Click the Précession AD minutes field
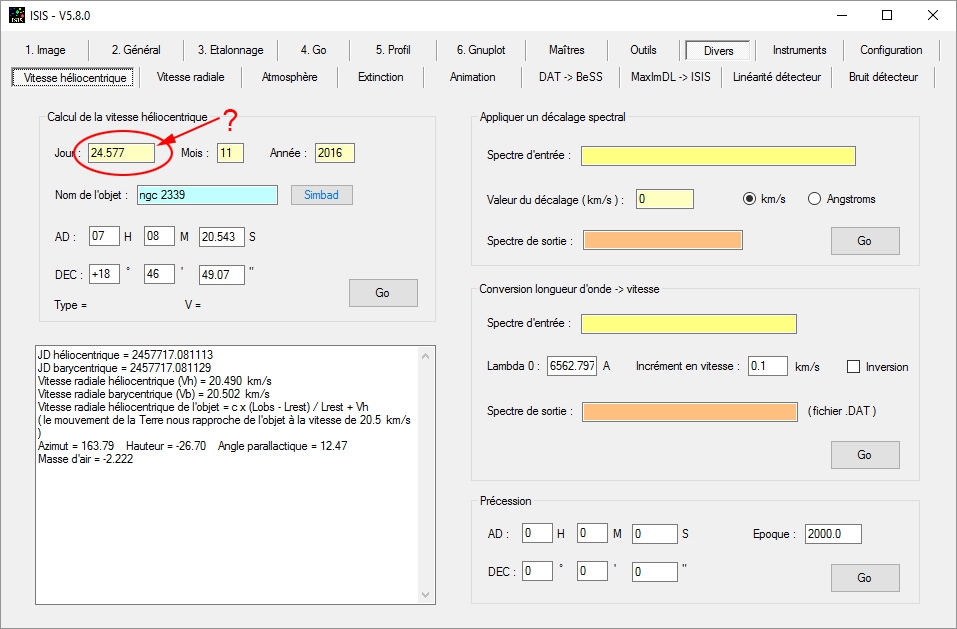 592,533
